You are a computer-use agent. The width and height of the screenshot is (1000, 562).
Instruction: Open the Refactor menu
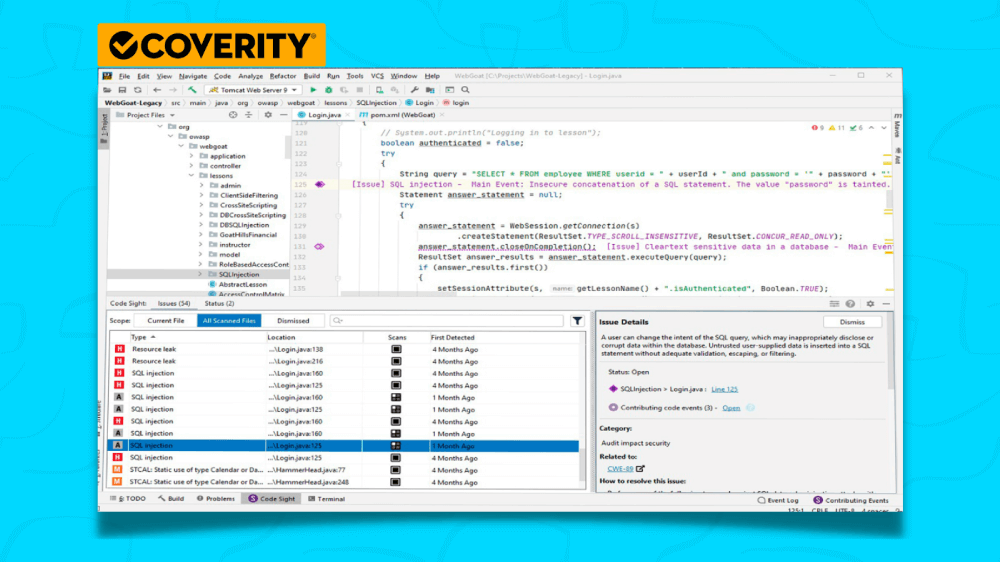(x=283, y=76)
